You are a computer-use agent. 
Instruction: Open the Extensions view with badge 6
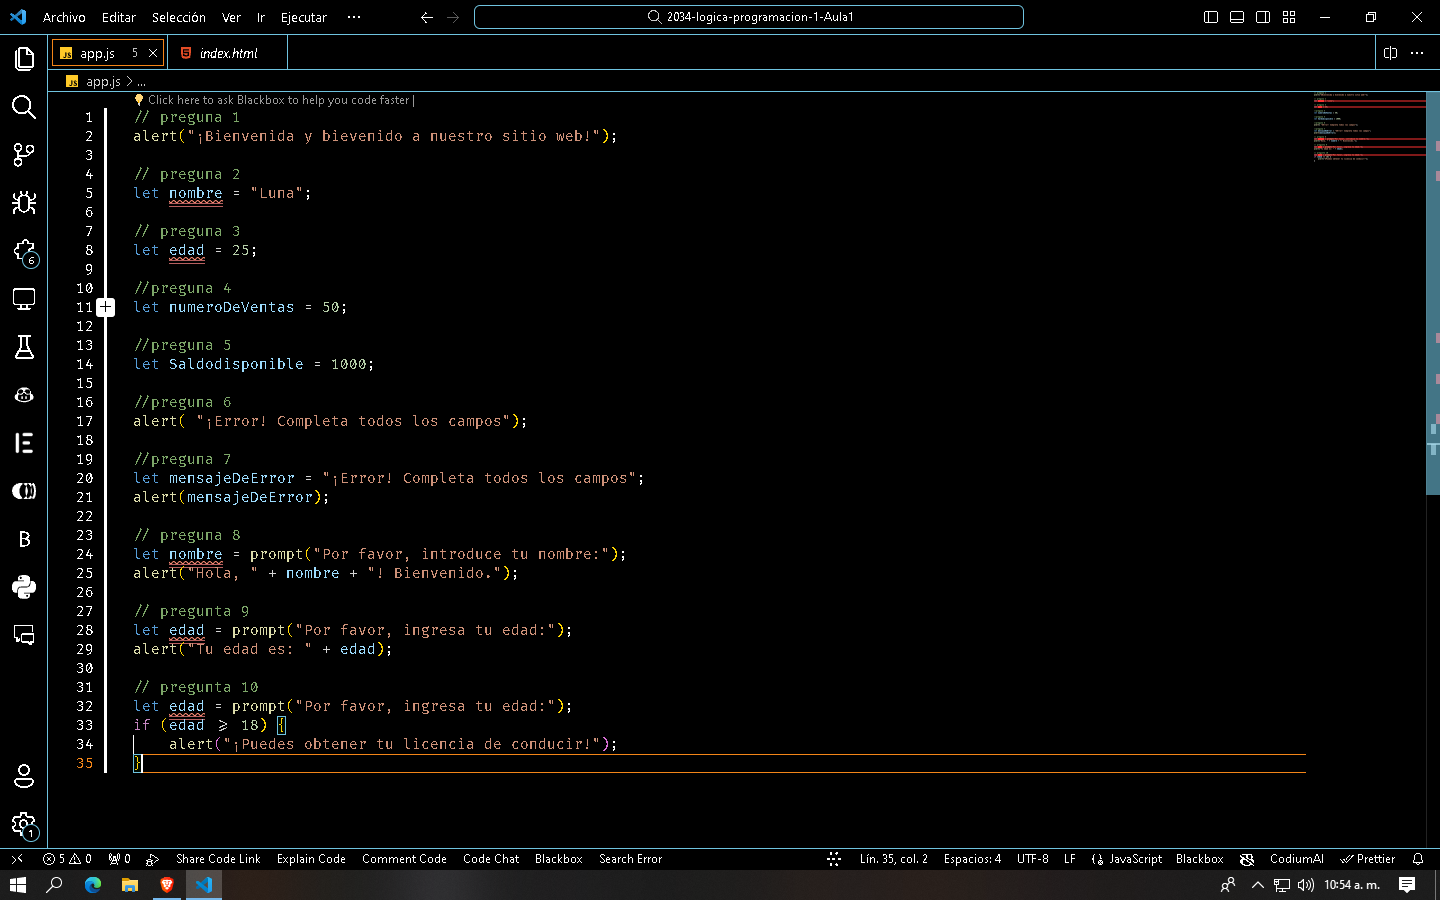(x=24, y=251)
